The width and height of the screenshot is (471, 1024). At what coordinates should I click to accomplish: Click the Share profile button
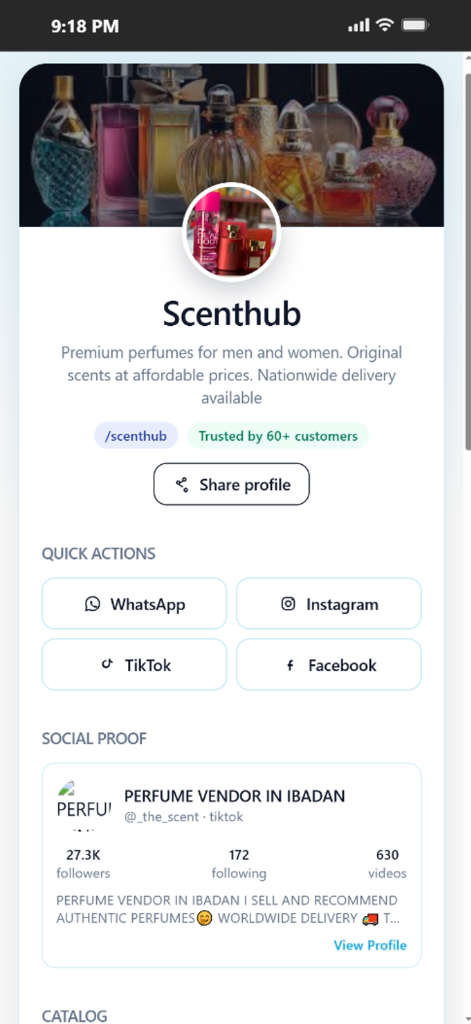[232, 484]
